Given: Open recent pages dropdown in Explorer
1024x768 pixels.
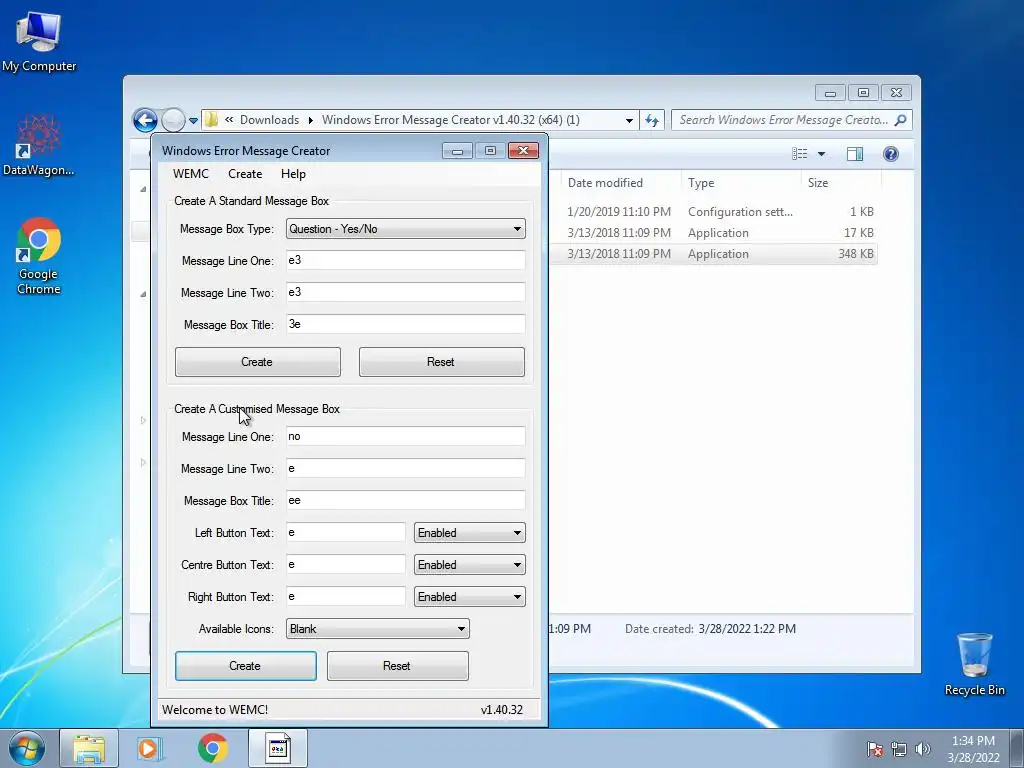Looking at the screenshot, I should [193, 121].
